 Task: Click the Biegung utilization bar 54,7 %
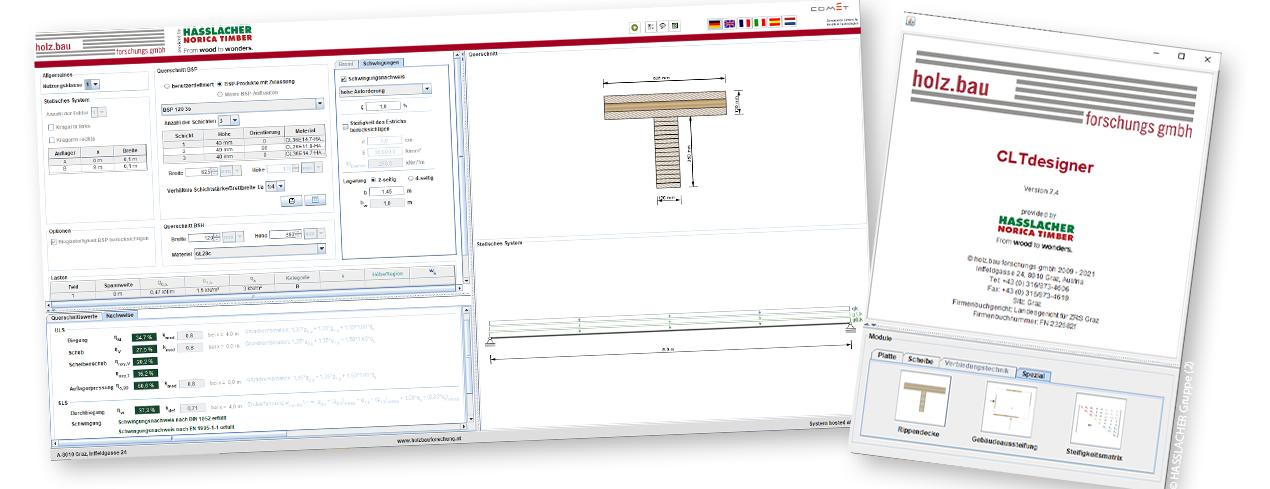[x=144, y=337]
